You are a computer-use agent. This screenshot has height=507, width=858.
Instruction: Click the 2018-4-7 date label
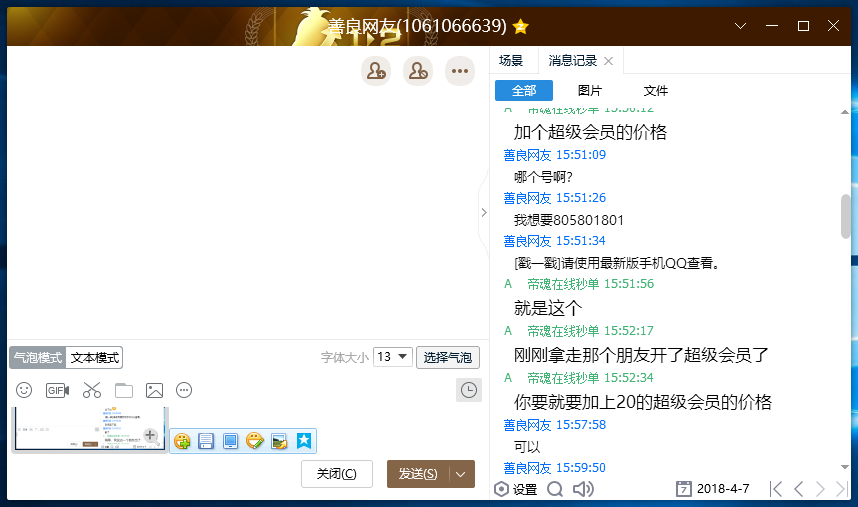(x=723, y=488)
